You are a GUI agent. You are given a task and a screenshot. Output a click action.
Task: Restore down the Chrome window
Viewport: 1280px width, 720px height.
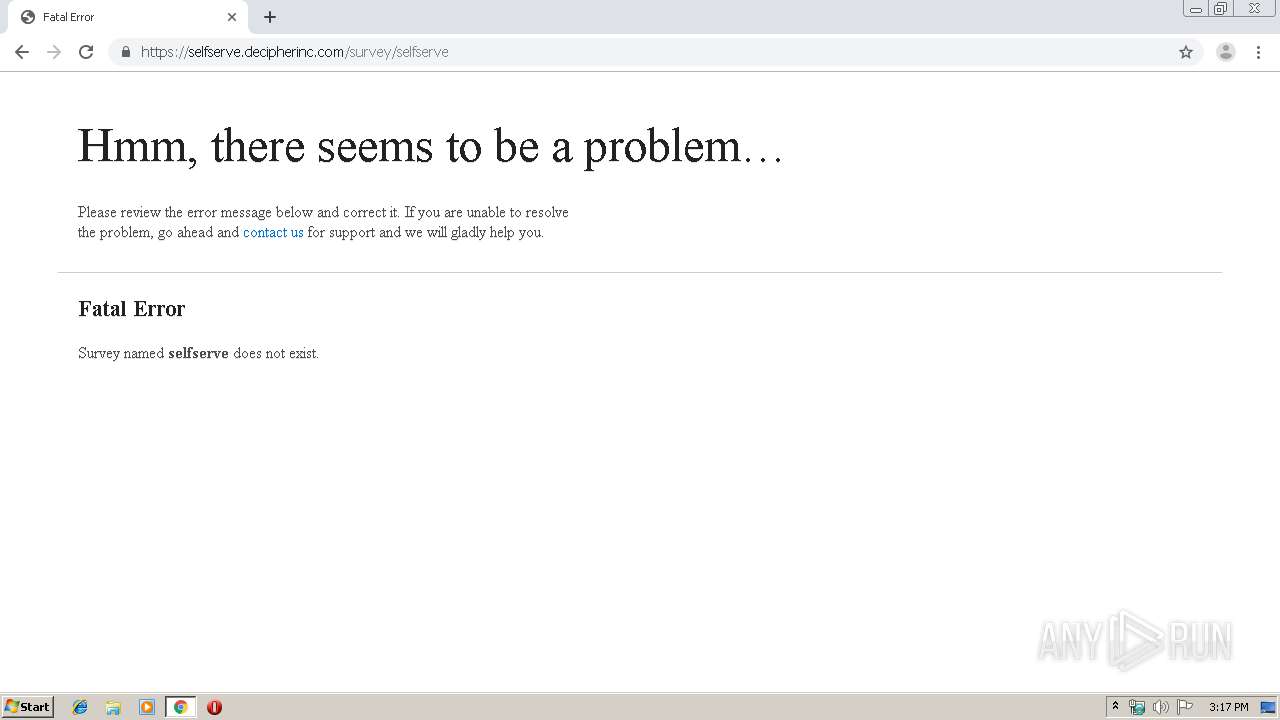click(1221, 9)
